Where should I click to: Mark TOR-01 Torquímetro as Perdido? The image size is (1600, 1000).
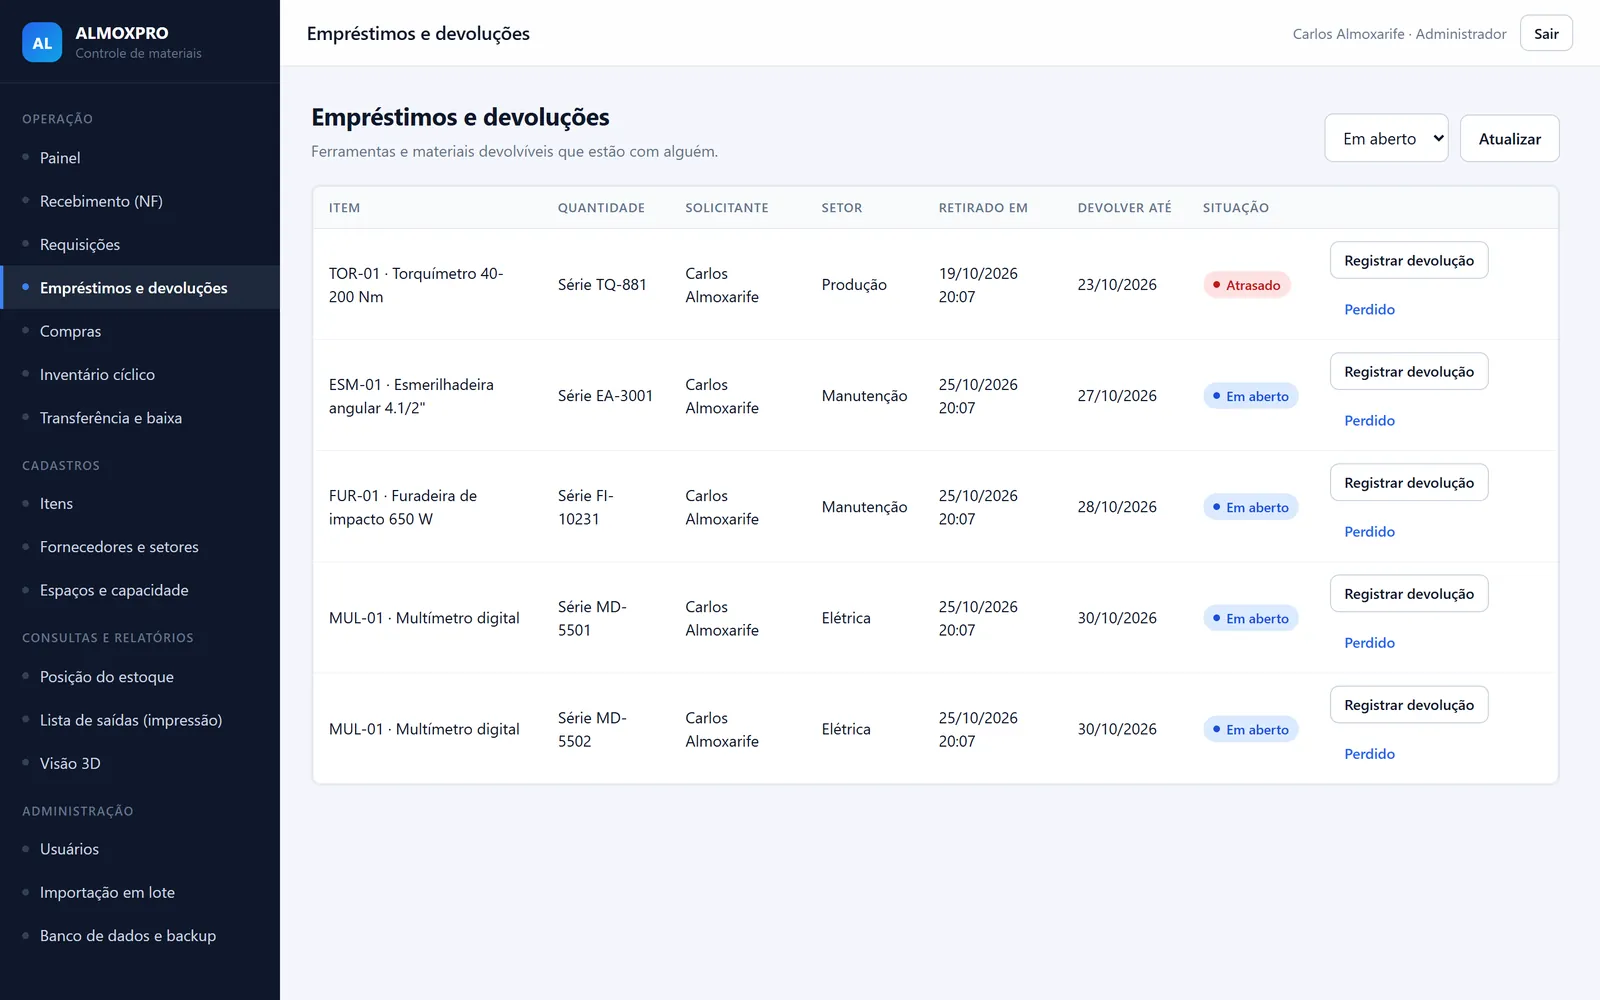[1369, 310]
